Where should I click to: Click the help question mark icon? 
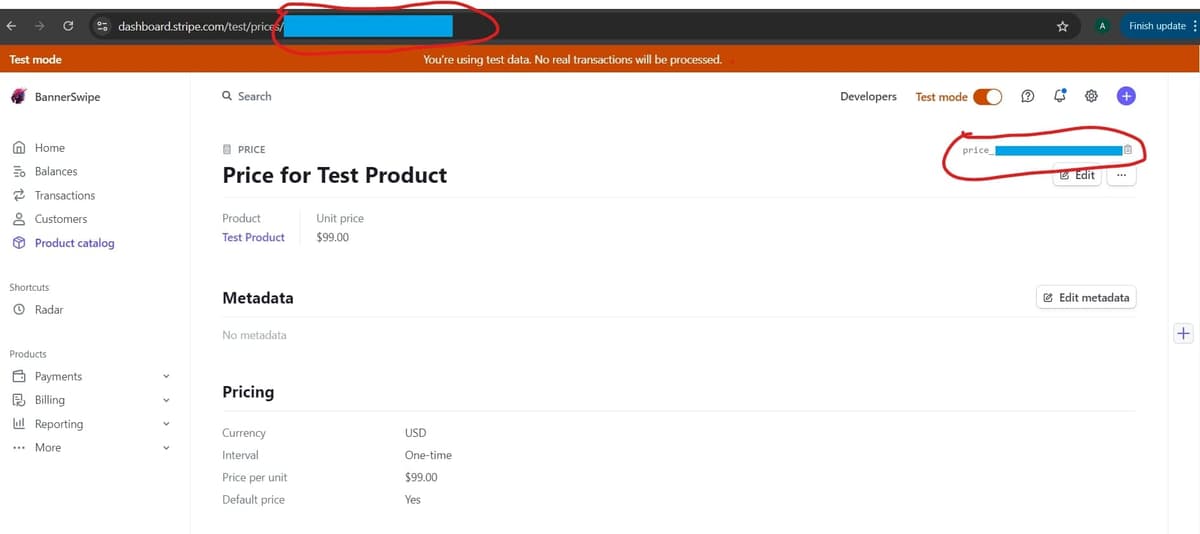[1028, 96]
